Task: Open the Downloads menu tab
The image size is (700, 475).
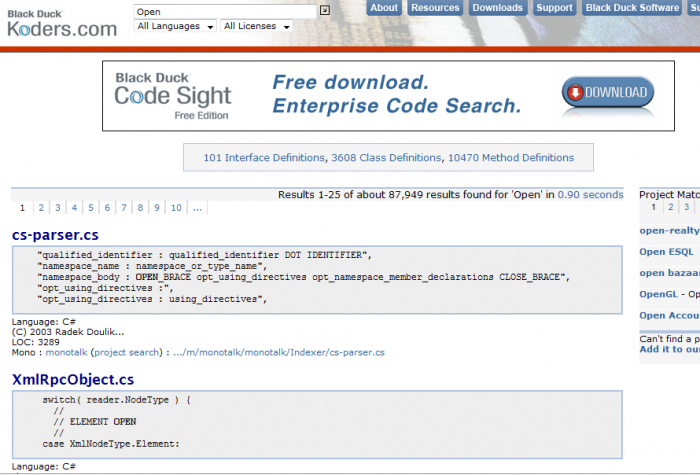Action: [498, 8]
